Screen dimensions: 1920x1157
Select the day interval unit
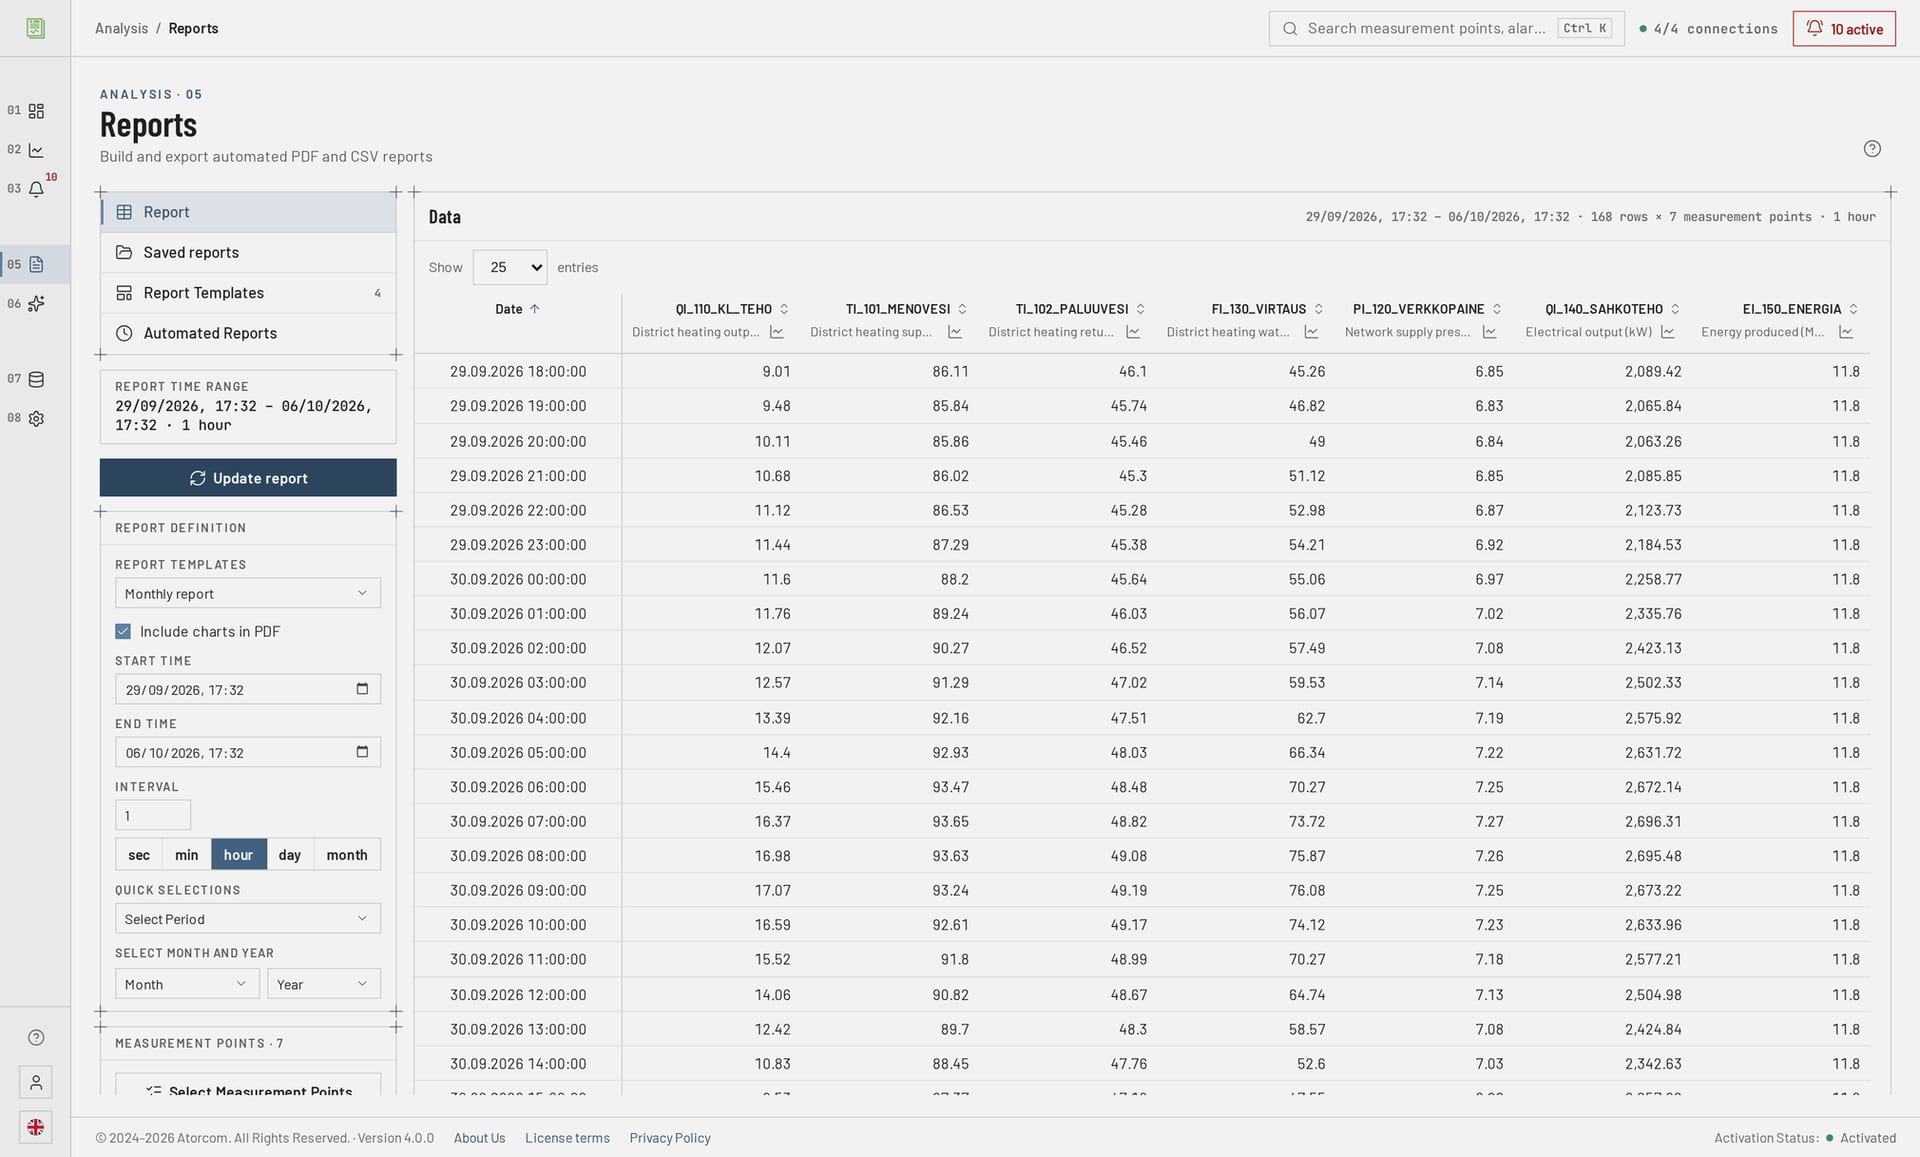coord(290,855)
